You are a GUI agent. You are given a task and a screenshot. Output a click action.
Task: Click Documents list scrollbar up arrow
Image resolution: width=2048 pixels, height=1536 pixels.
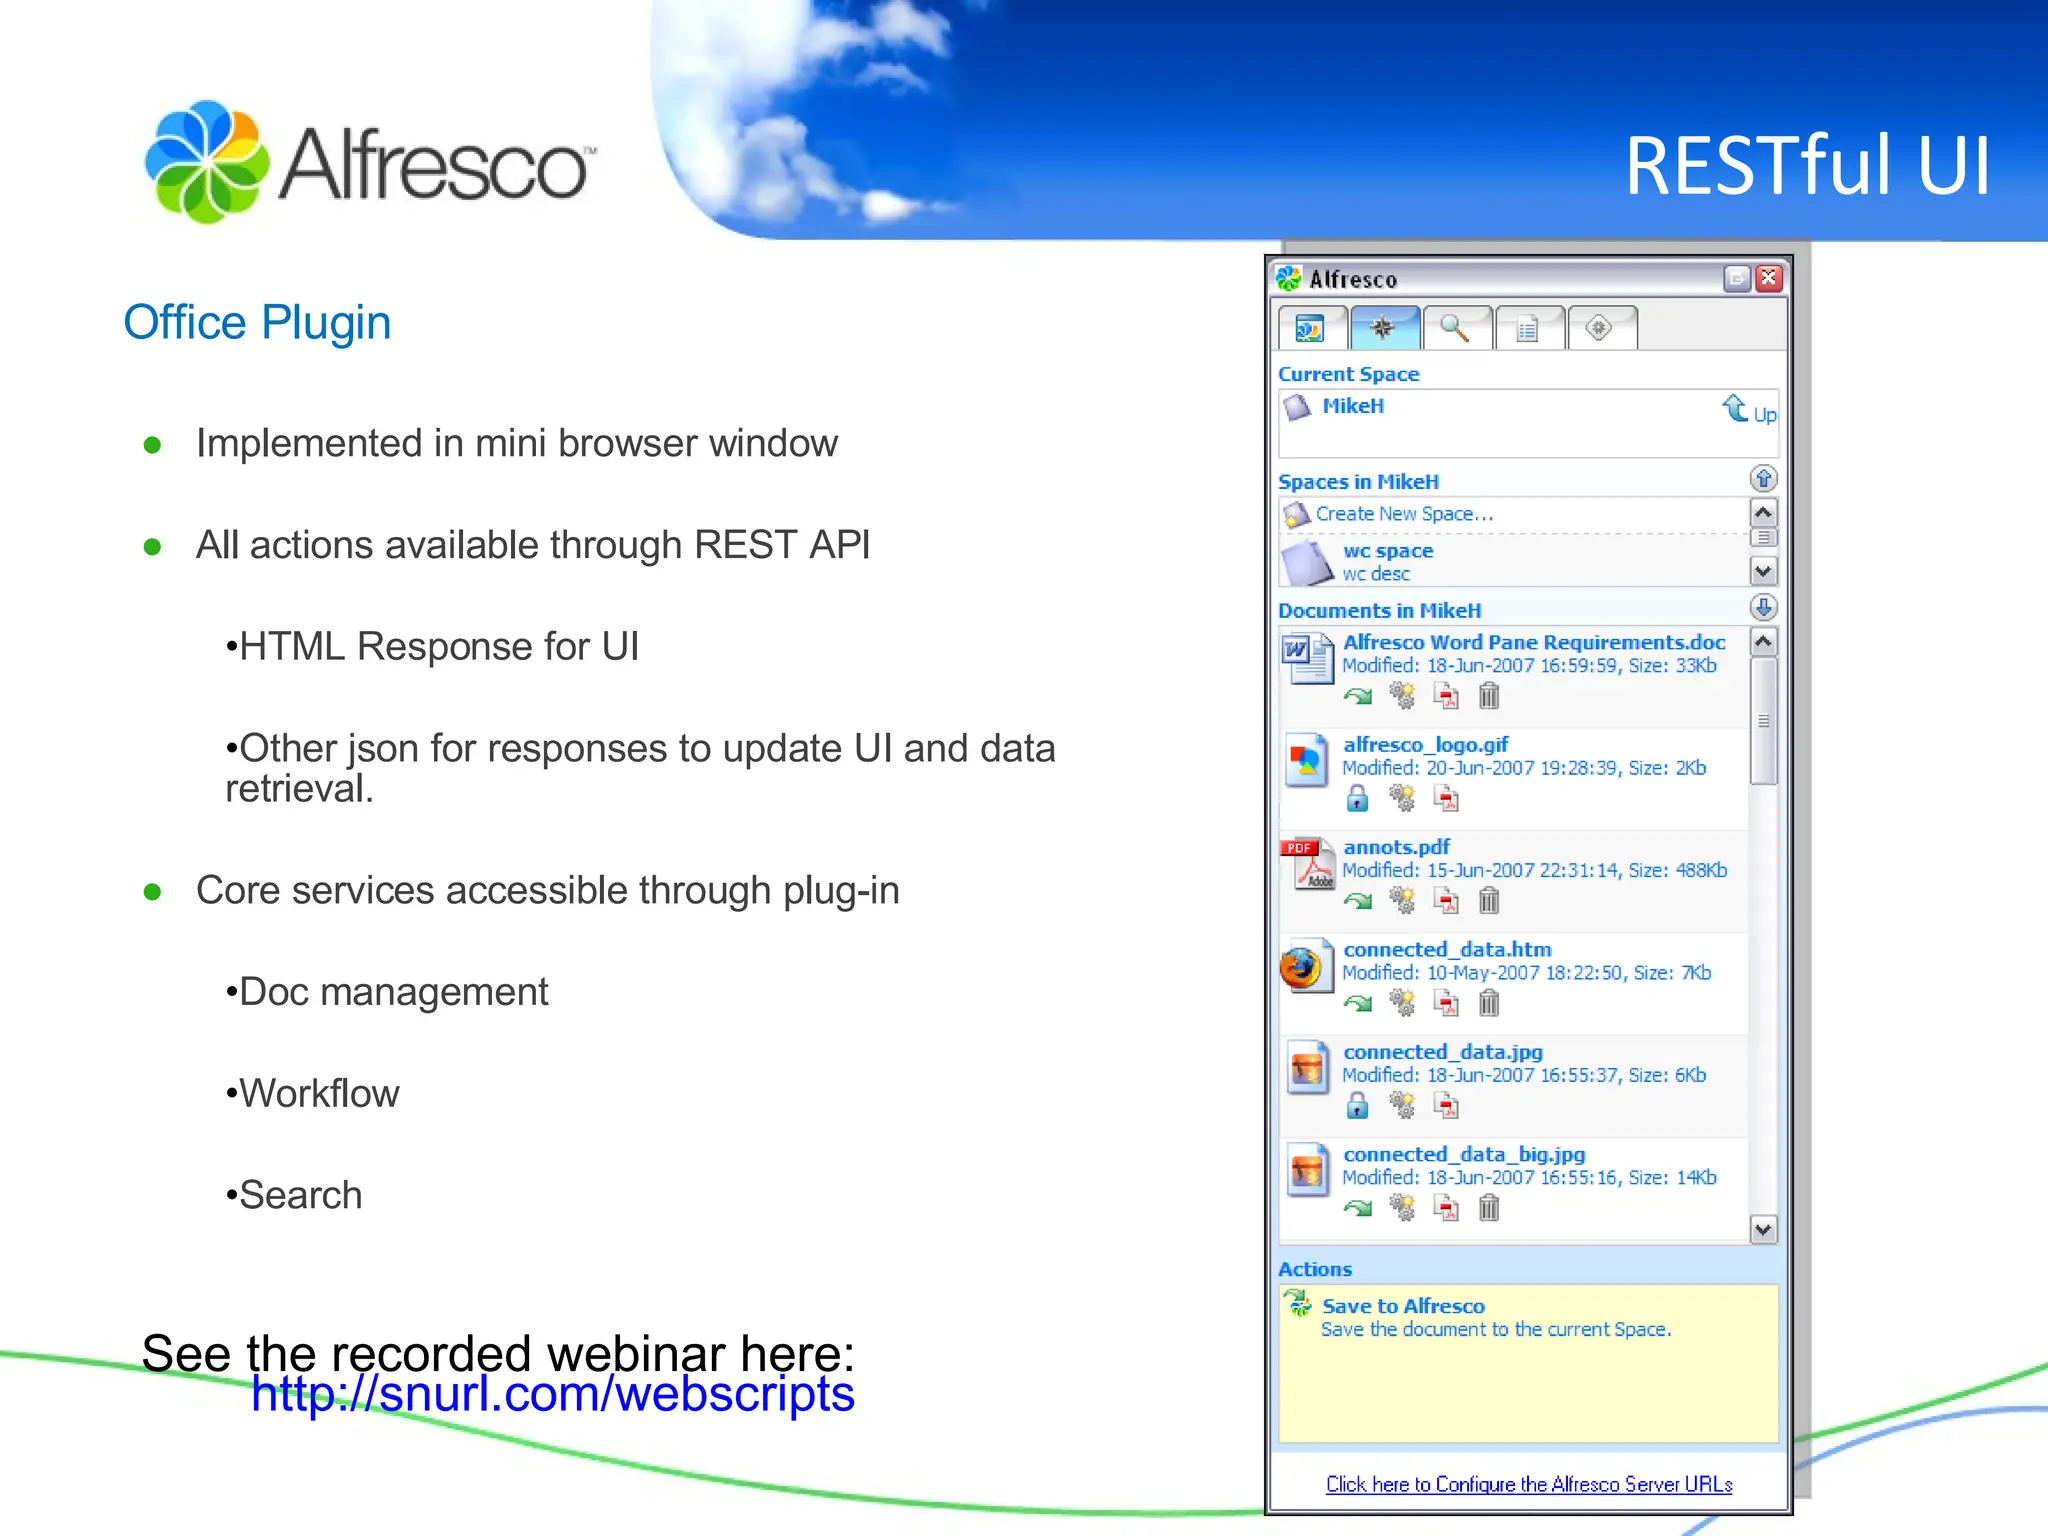pos(1763,641)
